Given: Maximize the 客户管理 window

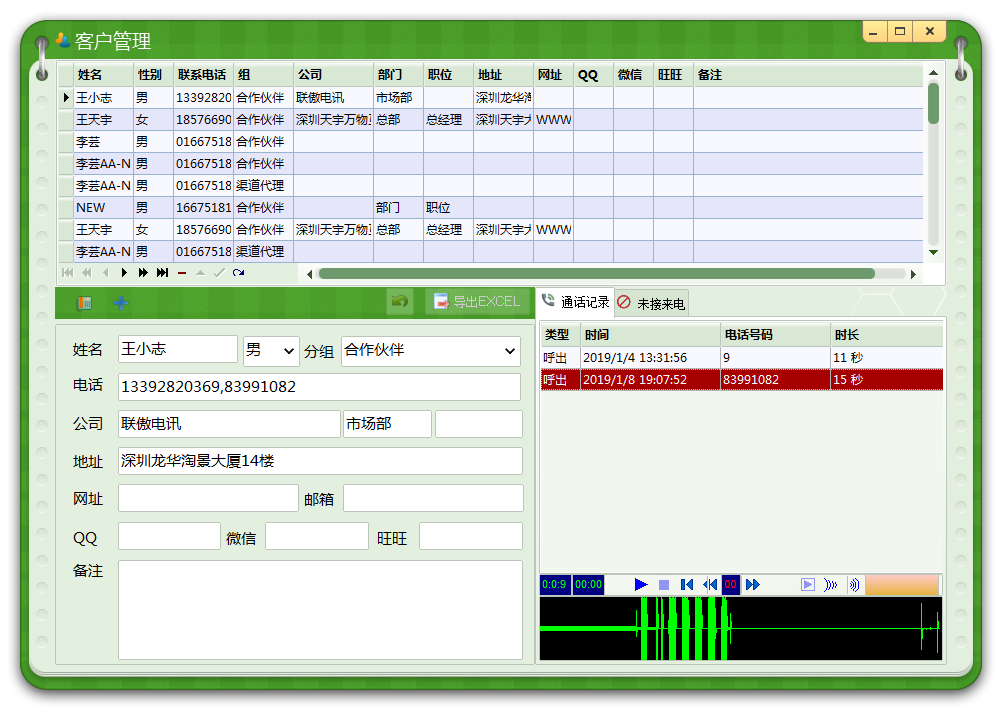Looking at the screenshot, I should click(x=900, y=31).
